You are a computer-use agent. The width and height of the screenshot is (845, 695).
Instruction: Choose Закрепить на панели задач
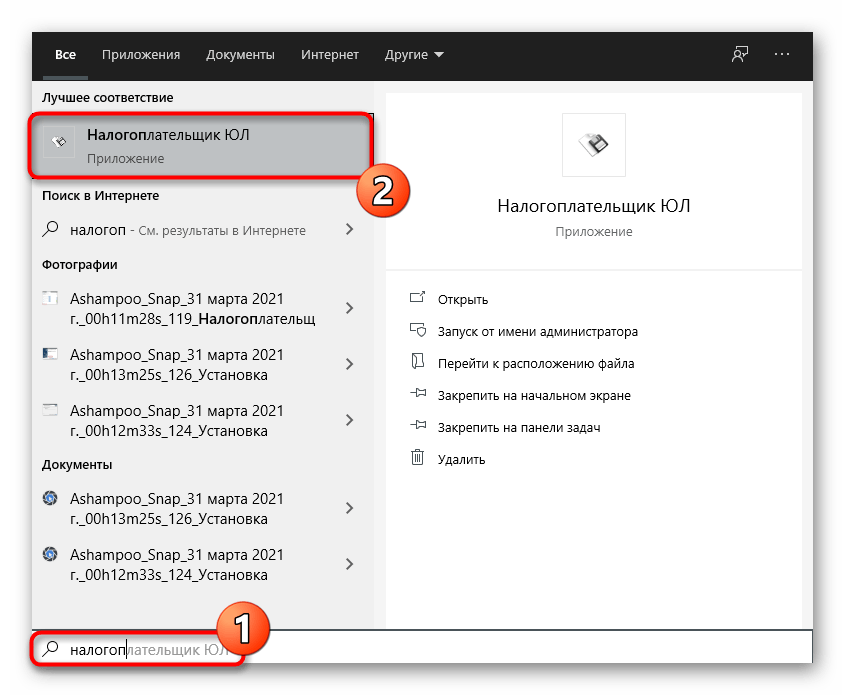pos(518,427)
